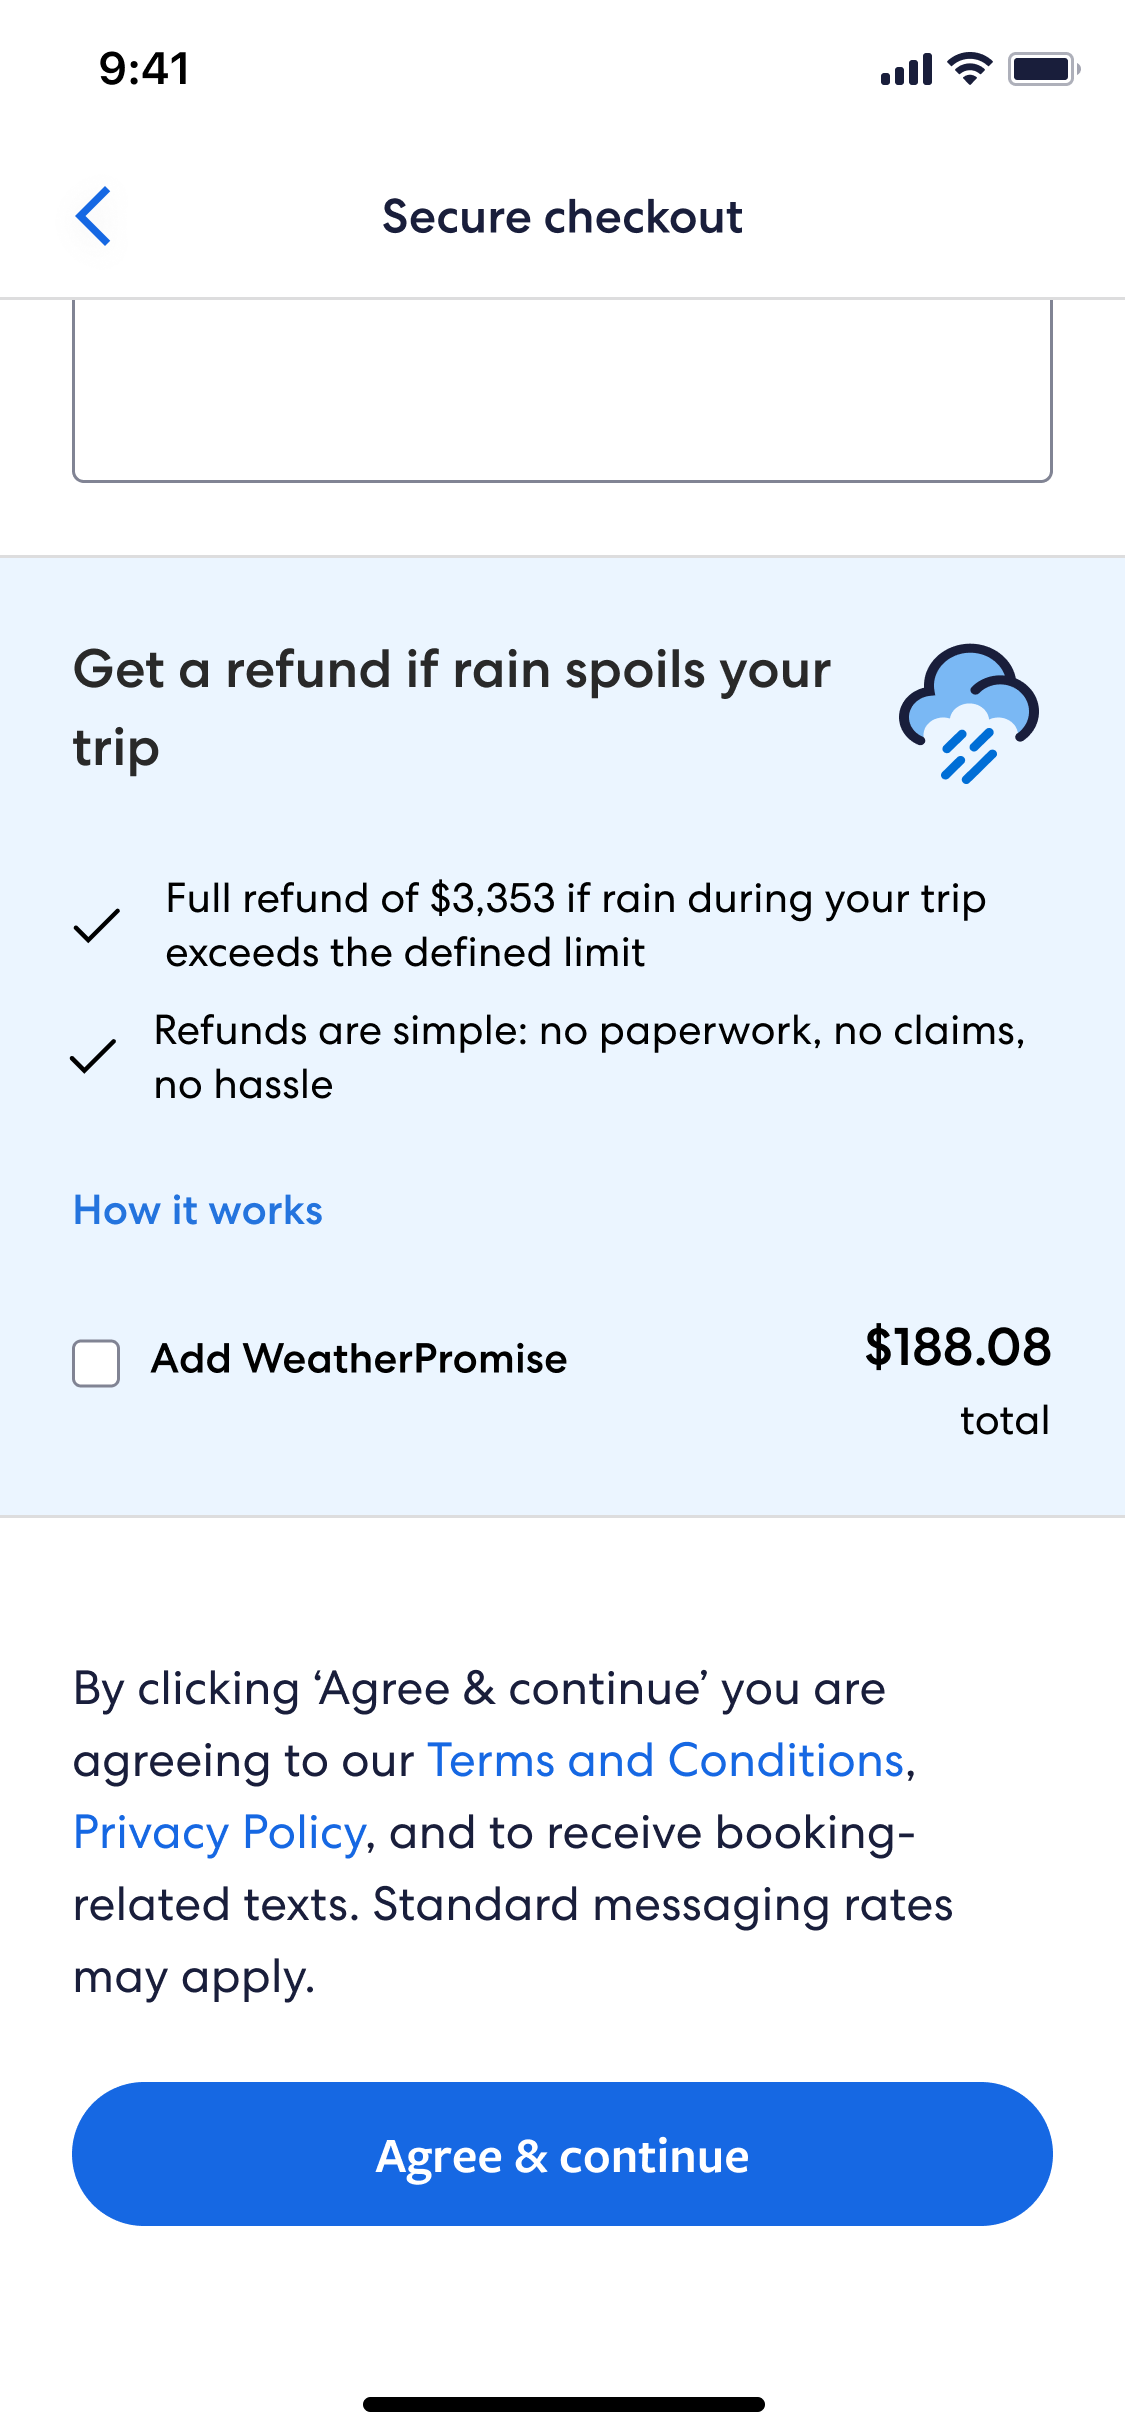Image resolution: width=1125 pixels, height=2436 pixels.
Task: View the Privacy Policy link
Action: (220, 1833)
